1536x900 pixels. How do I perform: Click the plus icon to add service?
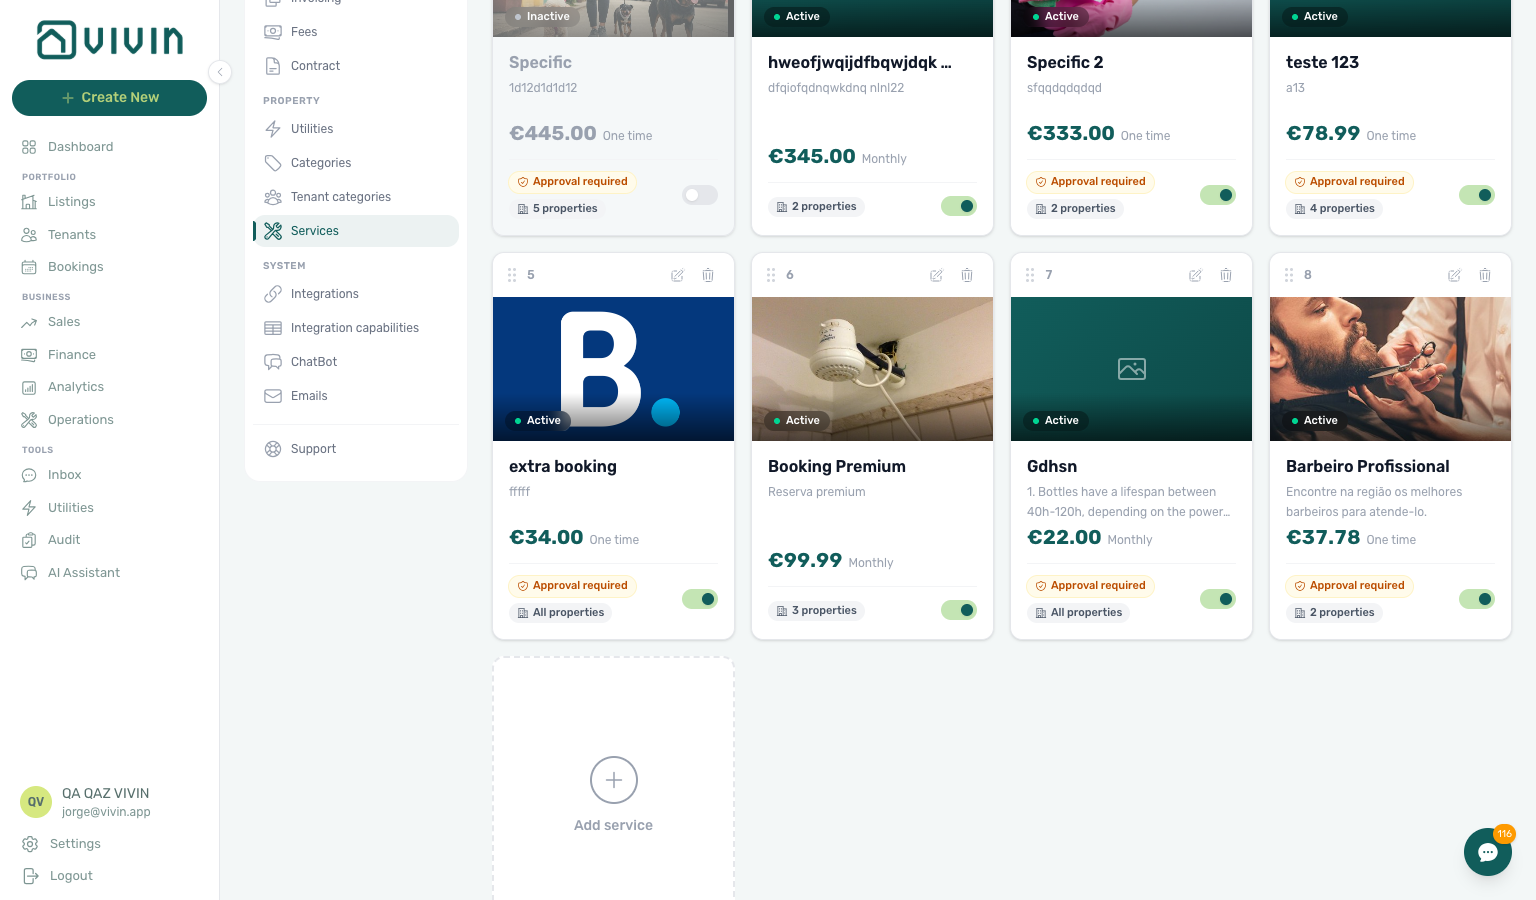pyautogui.click(x=614, y=780)
